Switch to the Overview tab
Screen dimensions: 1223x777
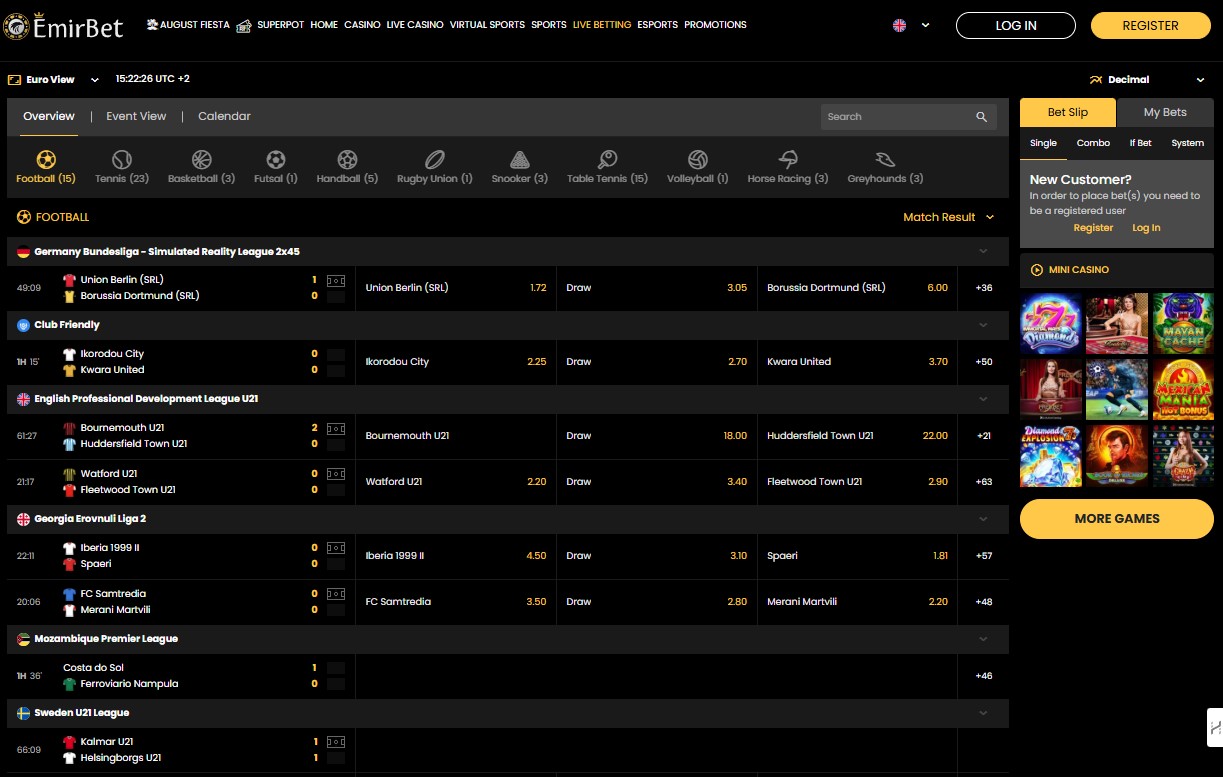point(49,117)
